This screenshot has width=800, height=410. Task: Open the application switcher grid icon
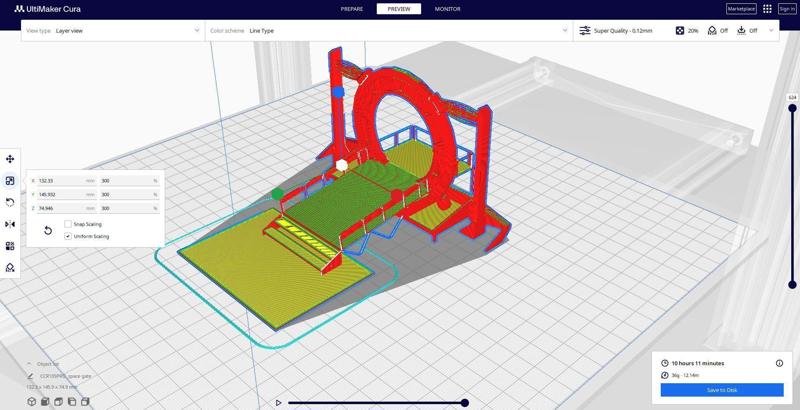coord(767,9)
